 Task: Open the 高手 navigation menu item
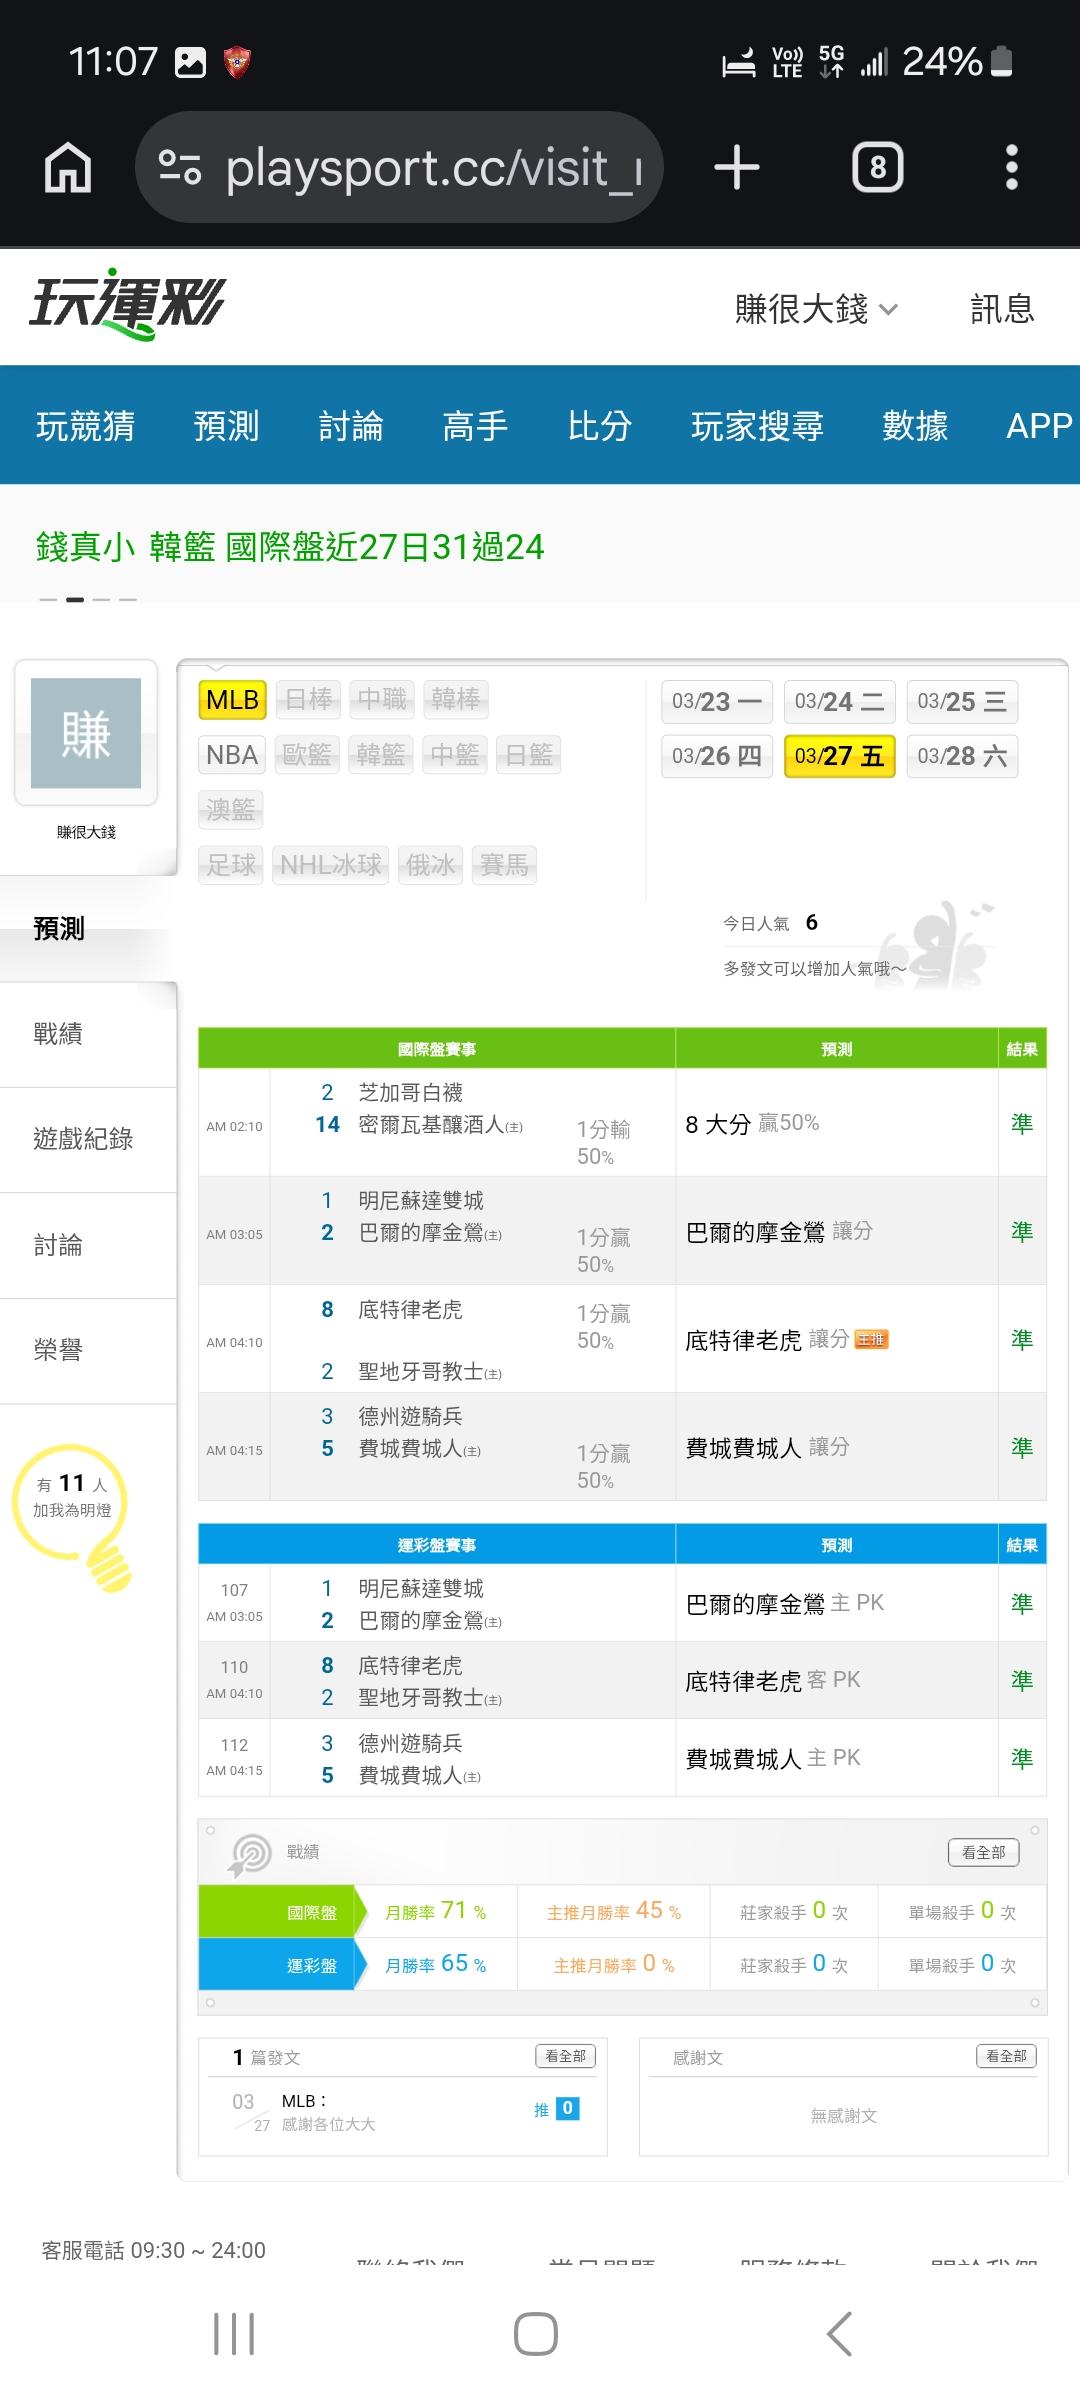(x=475, y=426)
